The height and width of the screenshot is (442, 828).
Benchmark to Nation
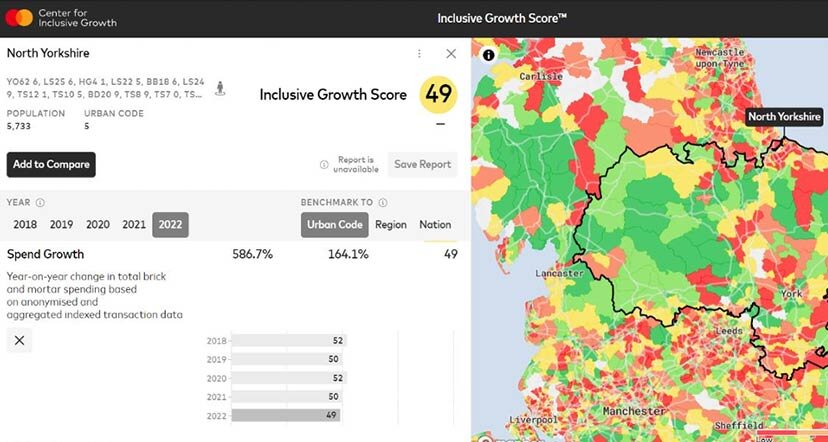click(435, 224)
